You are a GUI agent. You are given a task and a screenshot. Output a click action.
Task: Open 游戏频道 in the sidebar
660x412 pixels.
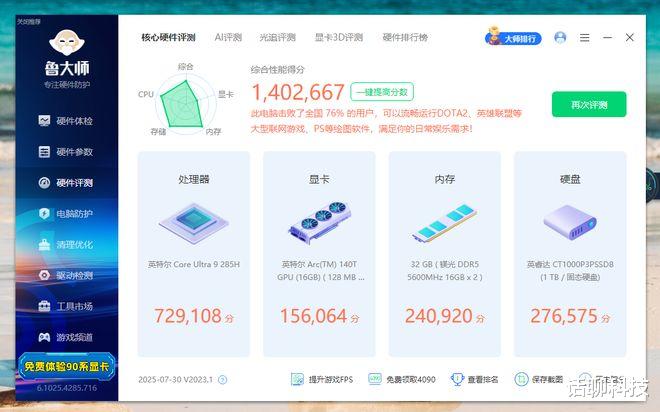point(66,337)
